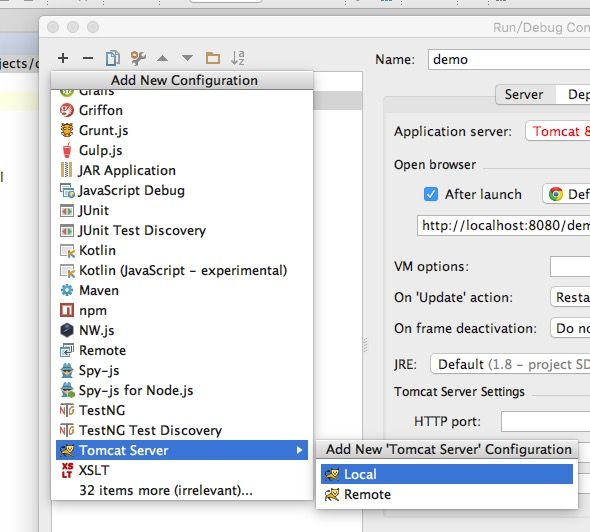Click the XSLT red icon

click(x=67, y=470)
